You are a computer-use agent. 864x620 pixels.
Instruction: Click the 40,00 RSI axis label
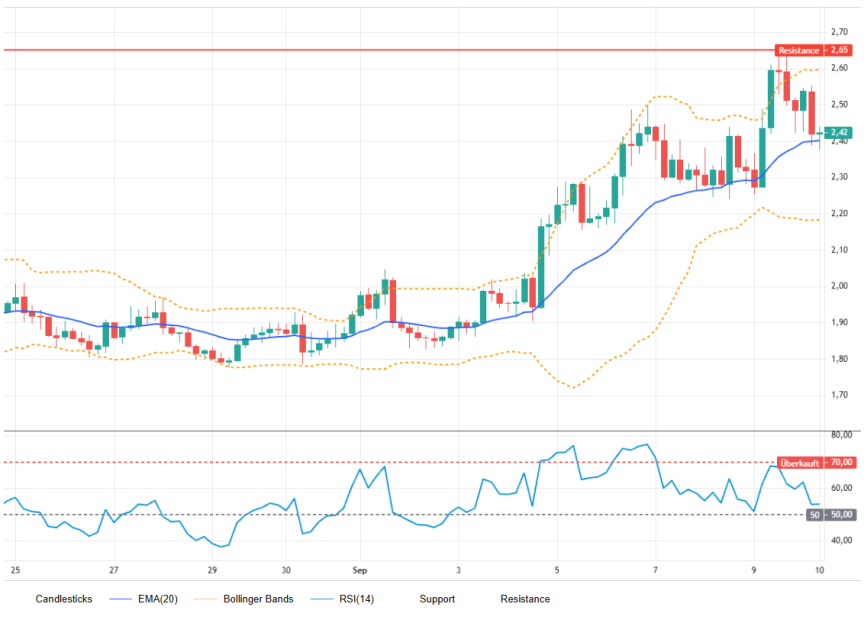[x=841, y=541]
